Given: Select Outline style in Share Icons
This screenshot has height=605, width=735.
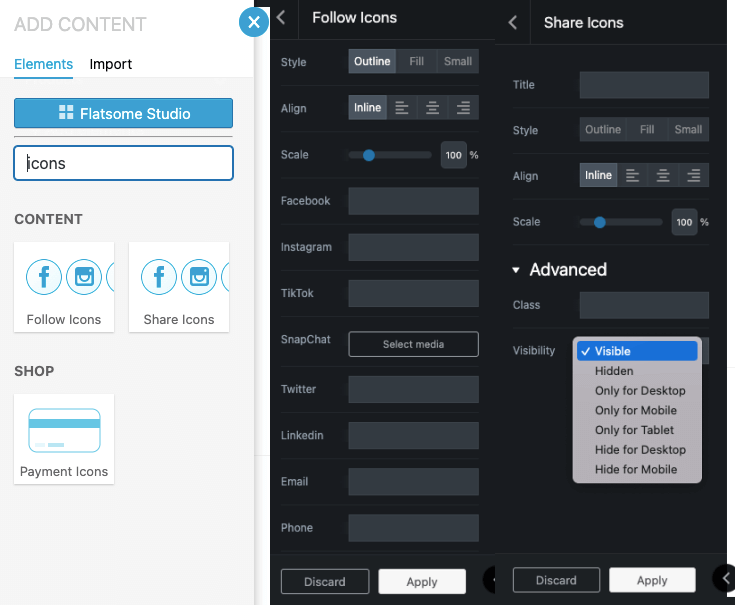Looking at the screenshot, I should [603, 129].
